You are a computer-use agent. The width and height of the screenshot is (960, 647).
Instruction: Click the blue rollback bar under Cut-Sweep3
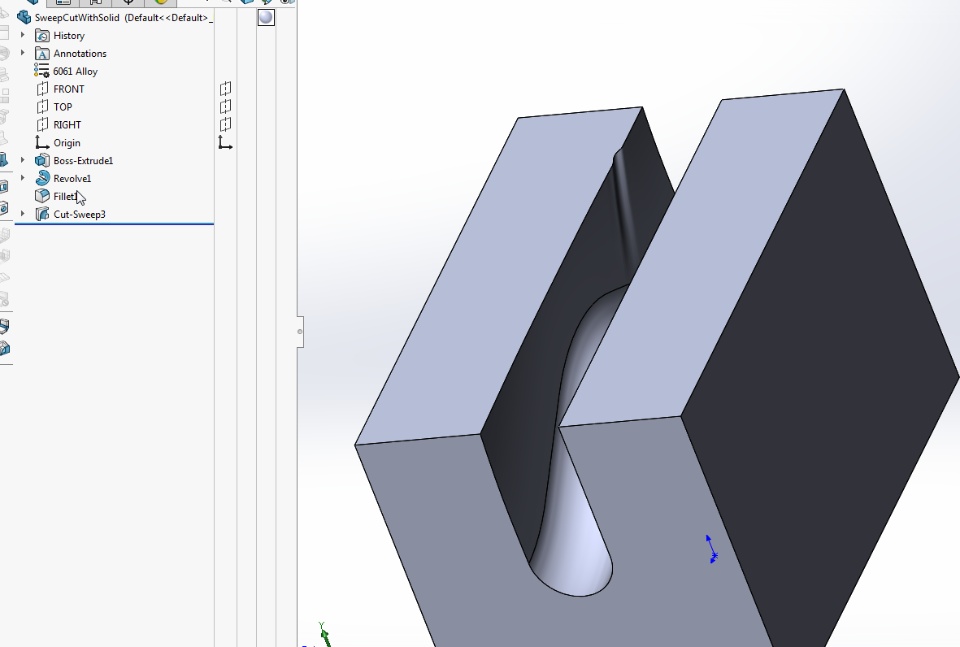pos(114,224)
